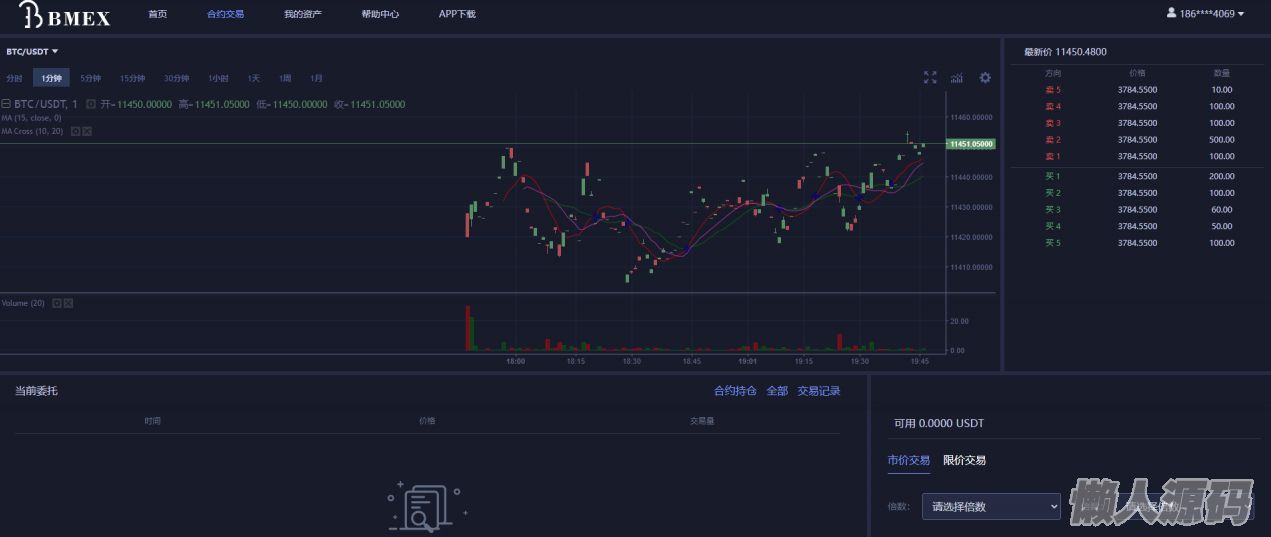Click the BMEX logo

pyautogui.click(x=65, y=15)
